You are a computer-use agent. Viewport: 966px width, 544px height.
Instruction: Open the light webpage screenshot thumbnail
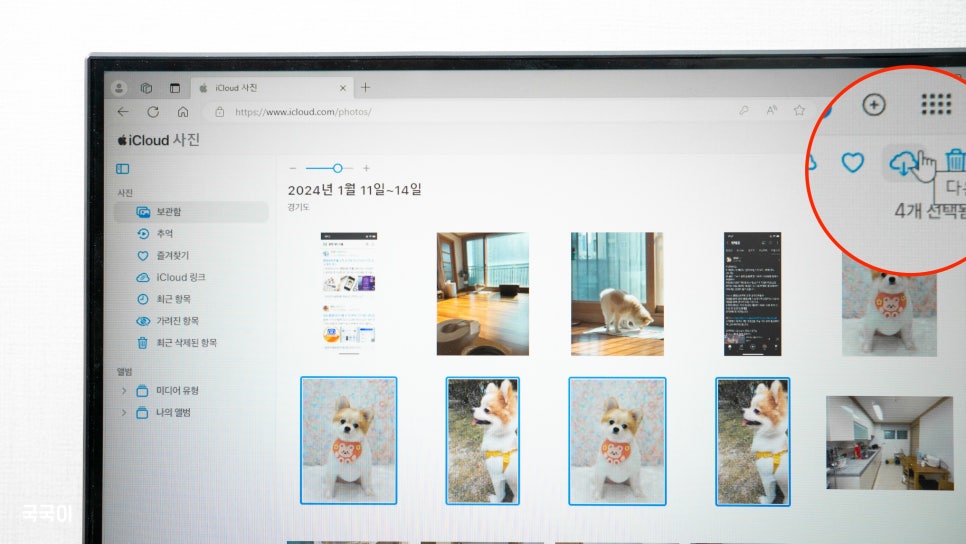349,293
